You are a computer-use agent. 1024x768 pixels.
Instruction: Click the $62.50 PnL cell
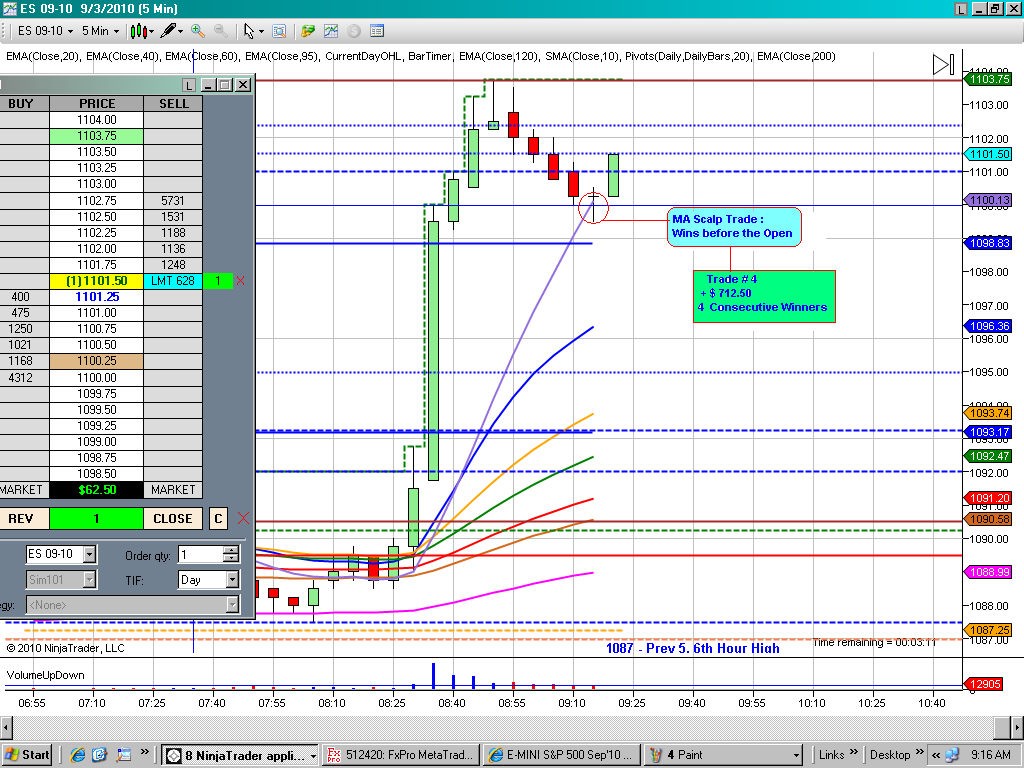[x=97, y=490]
